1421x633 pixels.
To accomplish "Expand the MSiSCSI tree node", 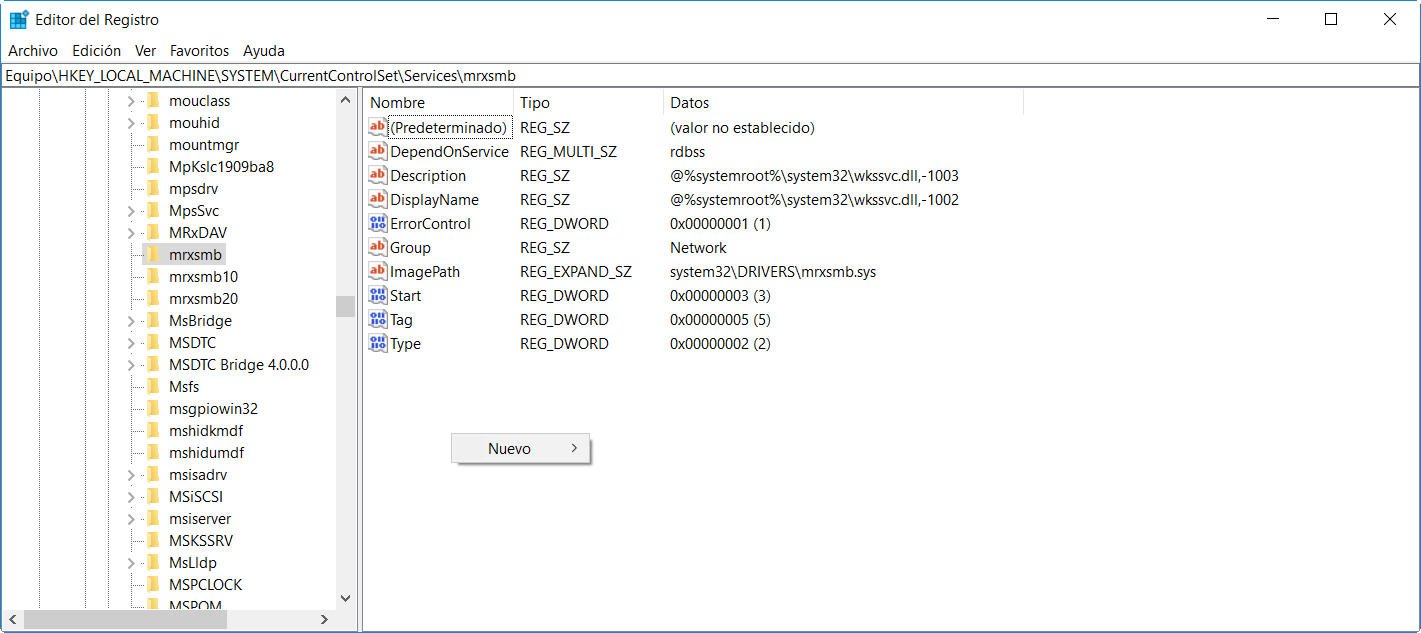I will point(131,497).
